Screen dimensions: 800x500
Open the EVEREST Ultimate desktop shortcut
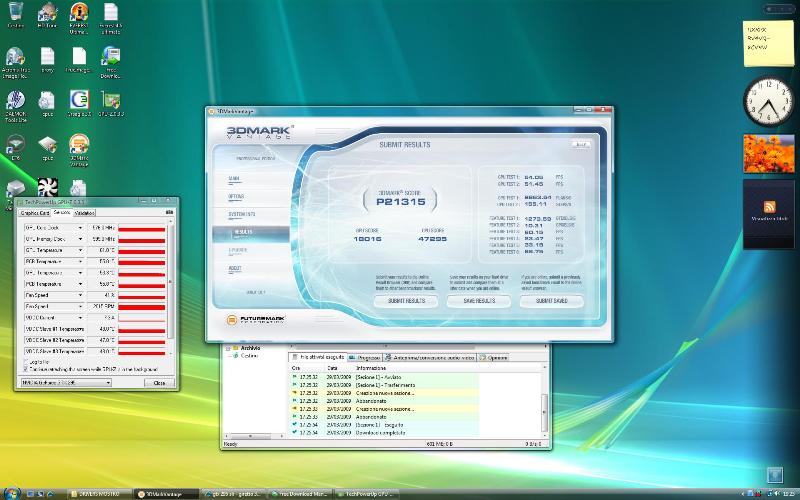click(x=79, y=18)
